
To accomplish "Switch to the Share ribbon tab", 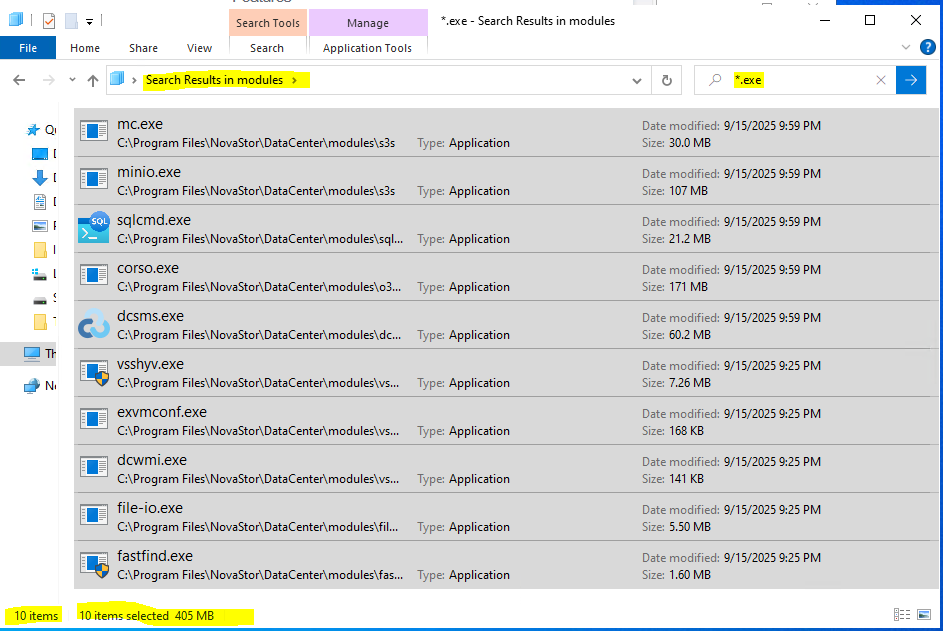I will (143, 48).
